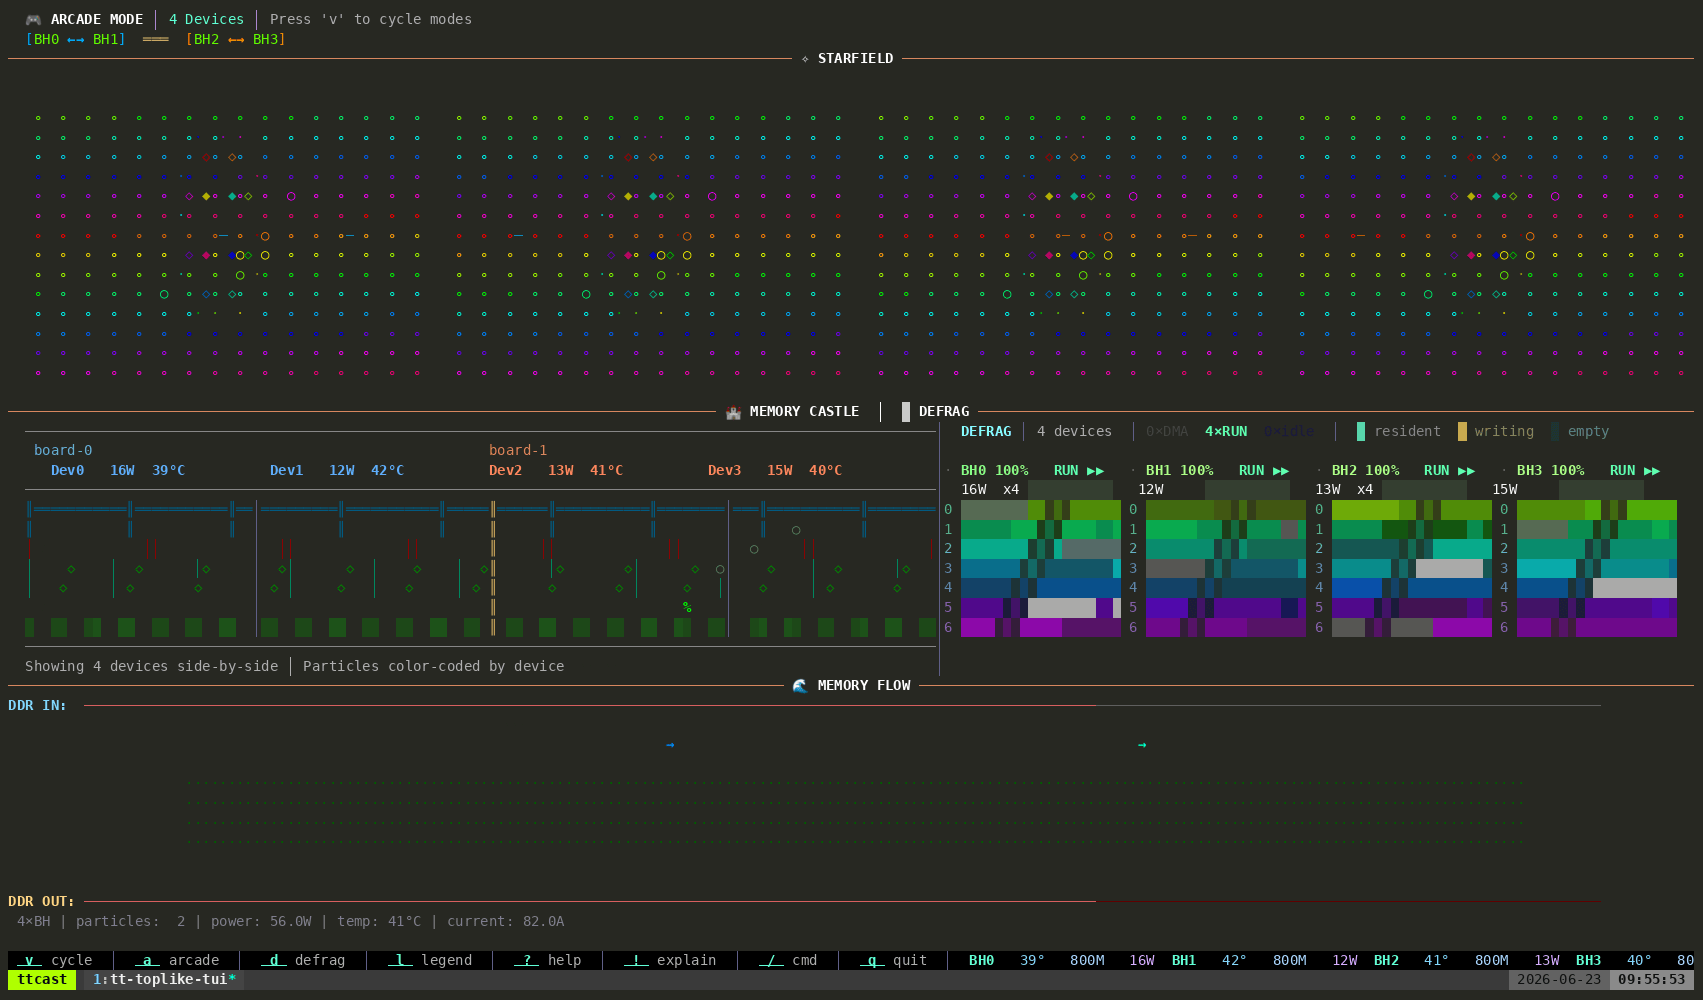Click the BH2 to BH3 link arrow
Image resolution: width=1703 pixels, height=1000 pixels.
point(236,40)
